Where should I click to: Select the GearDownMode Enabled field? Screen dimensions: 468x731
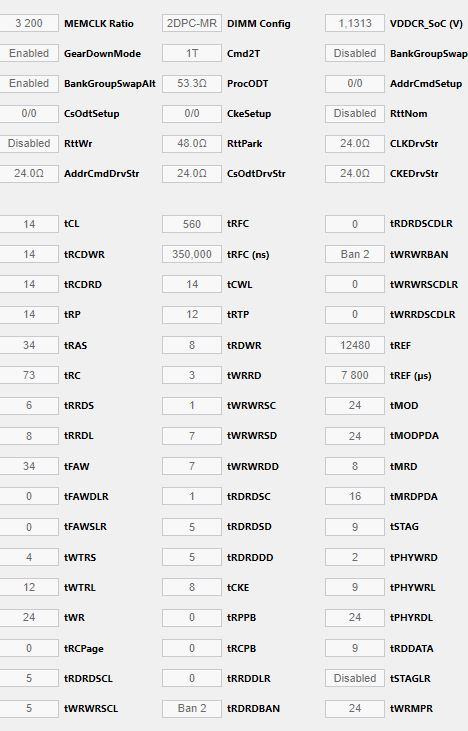coord(29,53)
